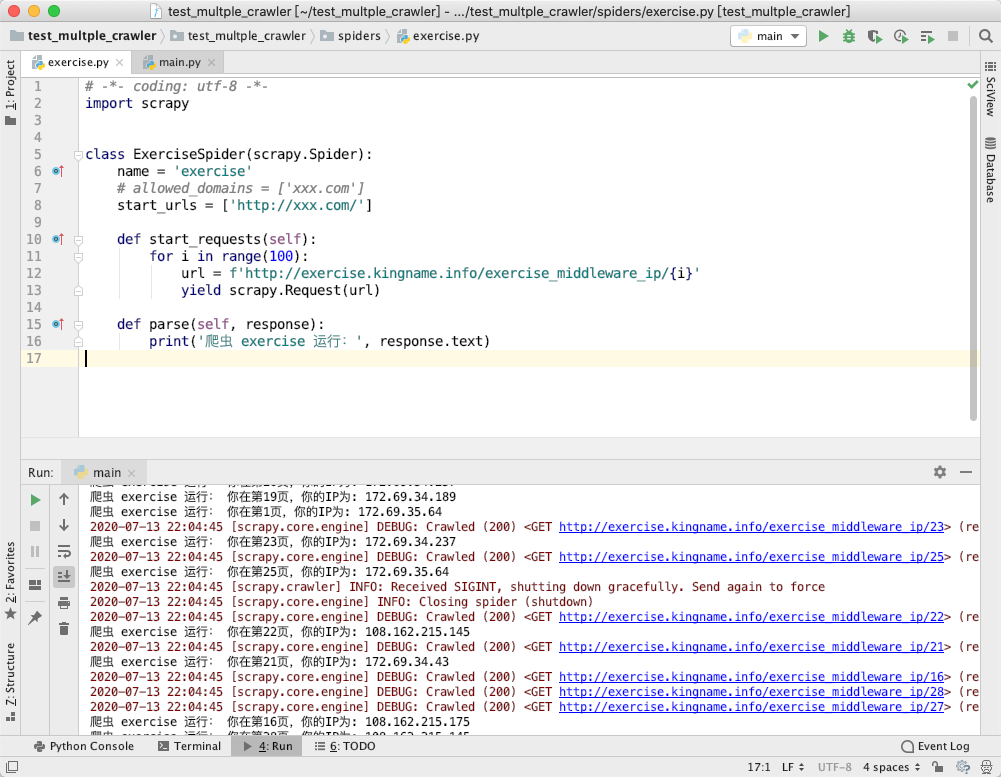
Task: Open the main run configuration dropdown
Action: [769, 36]
